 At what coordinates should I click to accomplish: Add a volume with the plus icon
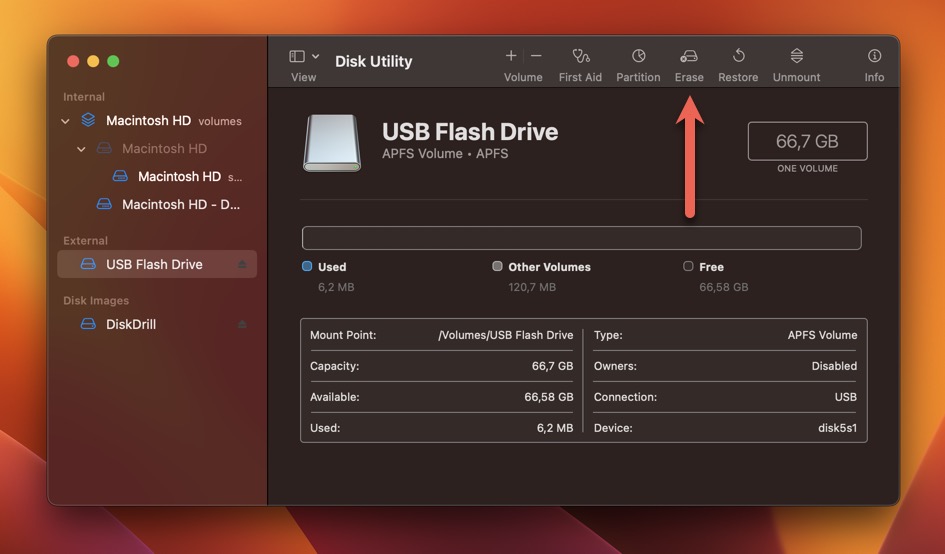[x=510, y=55]
